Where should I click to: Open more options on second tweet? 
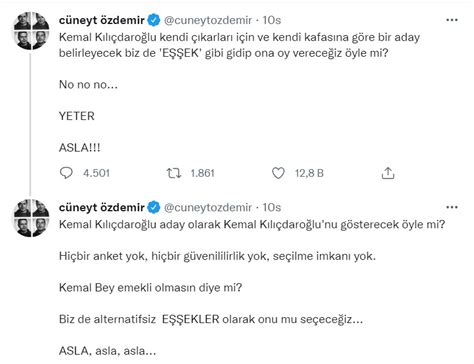[x=452, y=207]
